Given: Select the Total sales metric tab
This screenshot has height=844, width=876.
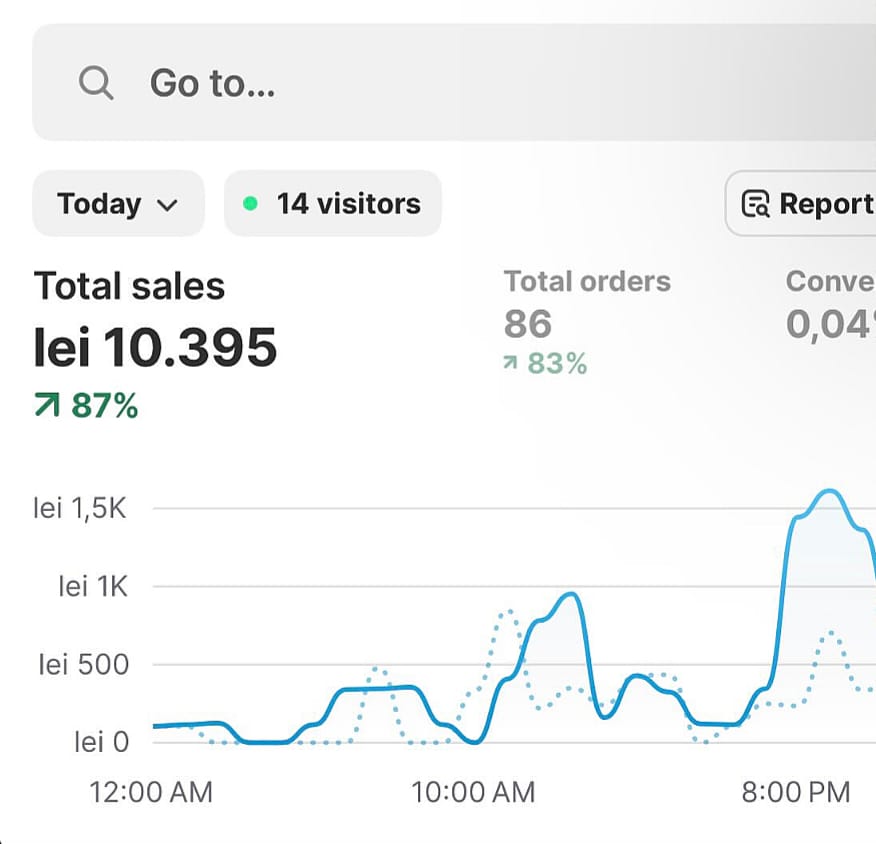Looking at the screenshot, I should click(129, 286).
